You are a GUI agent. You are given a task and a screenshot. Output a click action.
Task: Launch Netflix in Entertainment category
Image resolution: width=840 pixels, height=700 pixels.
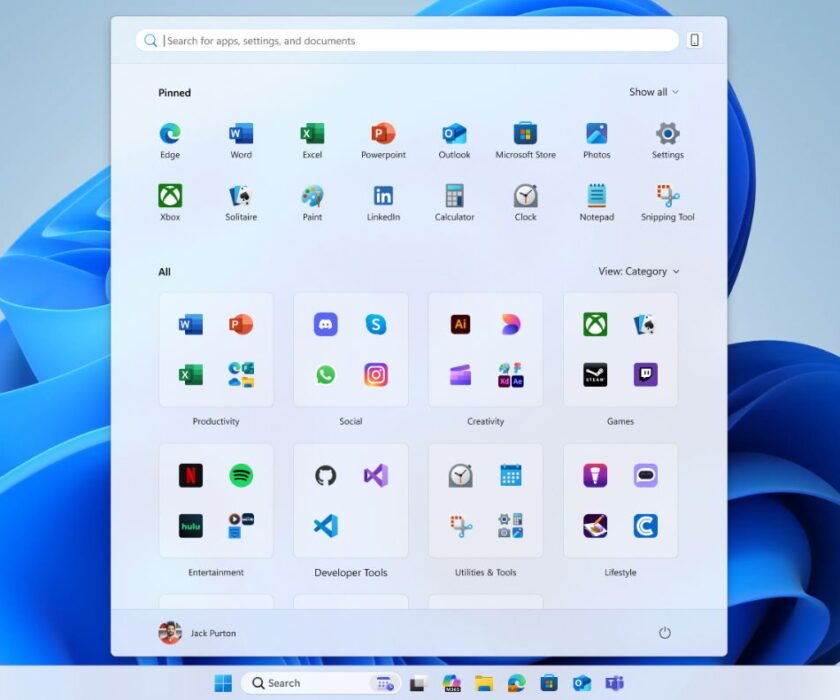(x=191, y=475)
